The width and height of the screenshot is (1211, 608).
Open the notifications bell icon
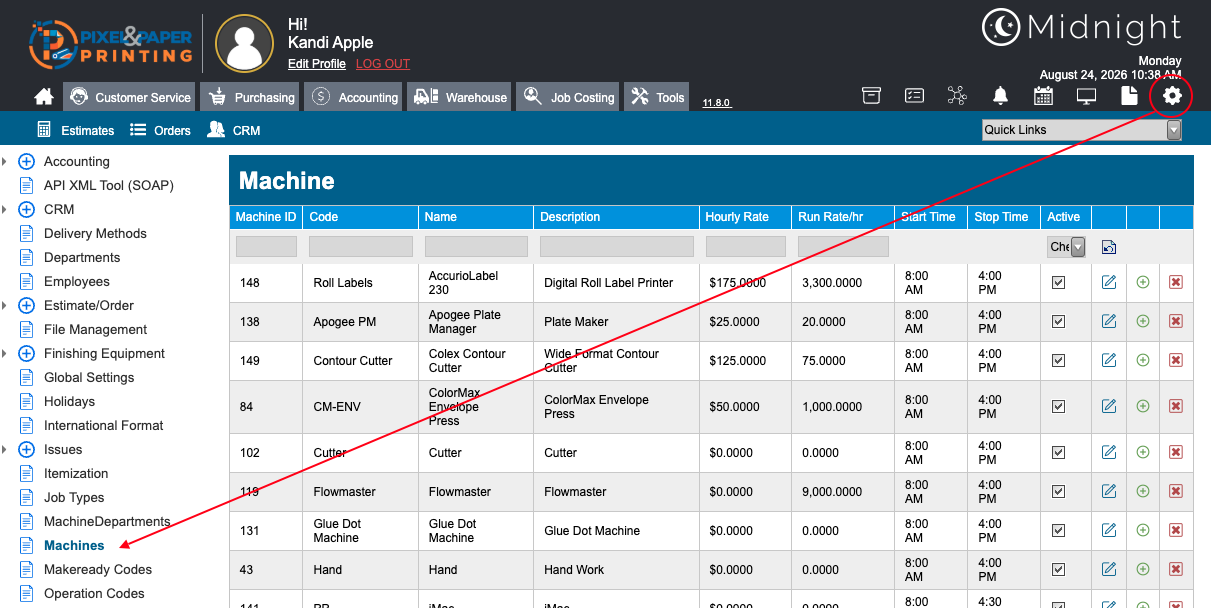[x=1000, y=96]
